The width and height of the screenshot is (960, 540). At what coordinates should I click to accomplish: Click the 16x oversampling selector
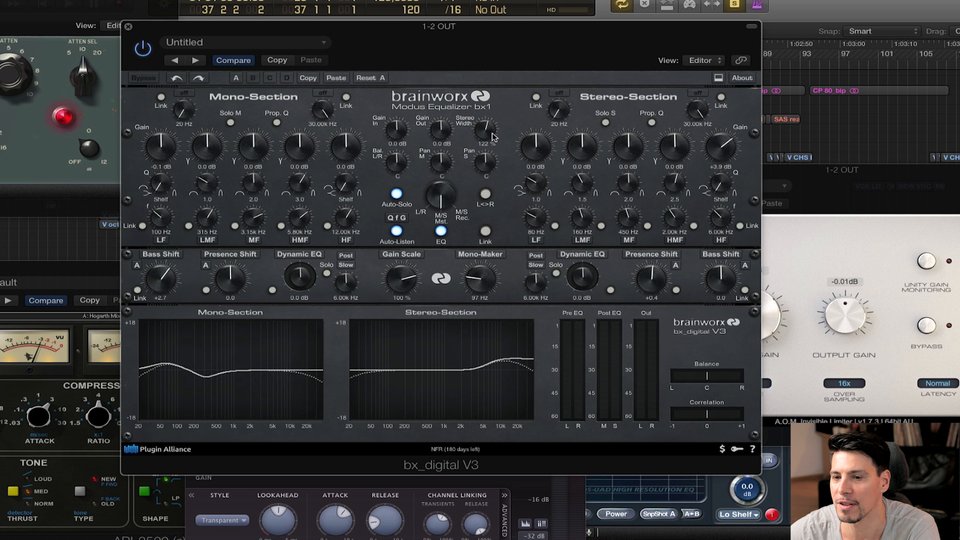[844, 383]
